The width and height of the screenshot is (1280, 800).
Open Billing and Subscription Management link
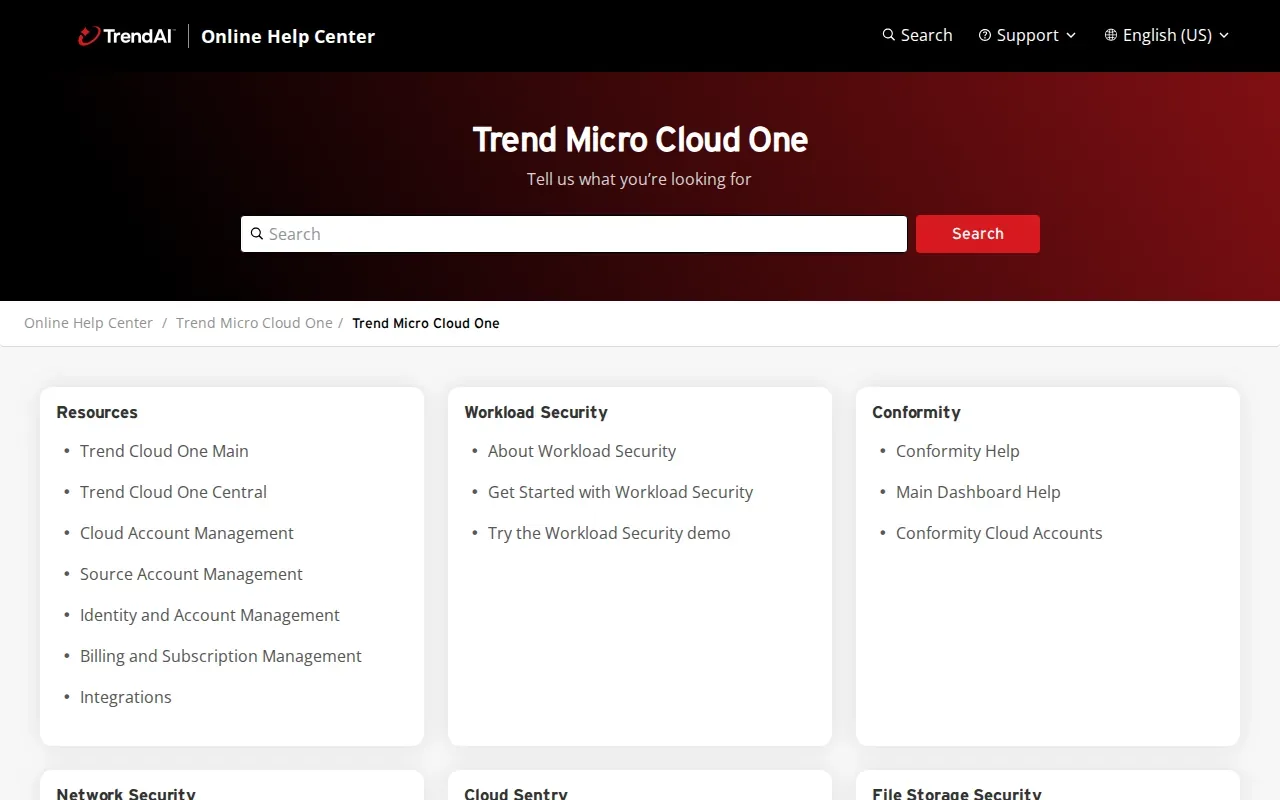221,656
